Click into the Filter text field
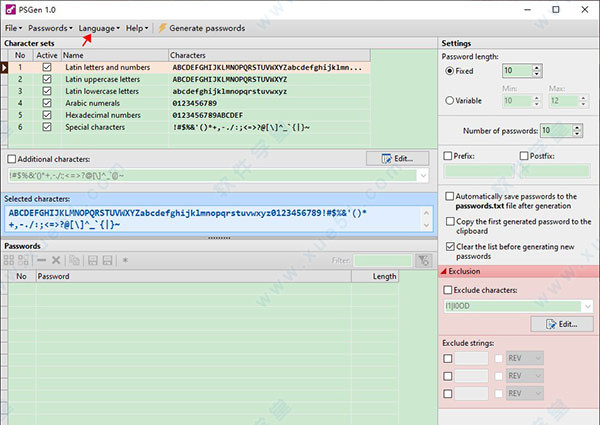This screenshot has height=425, width=600. (x=379, y=260)
